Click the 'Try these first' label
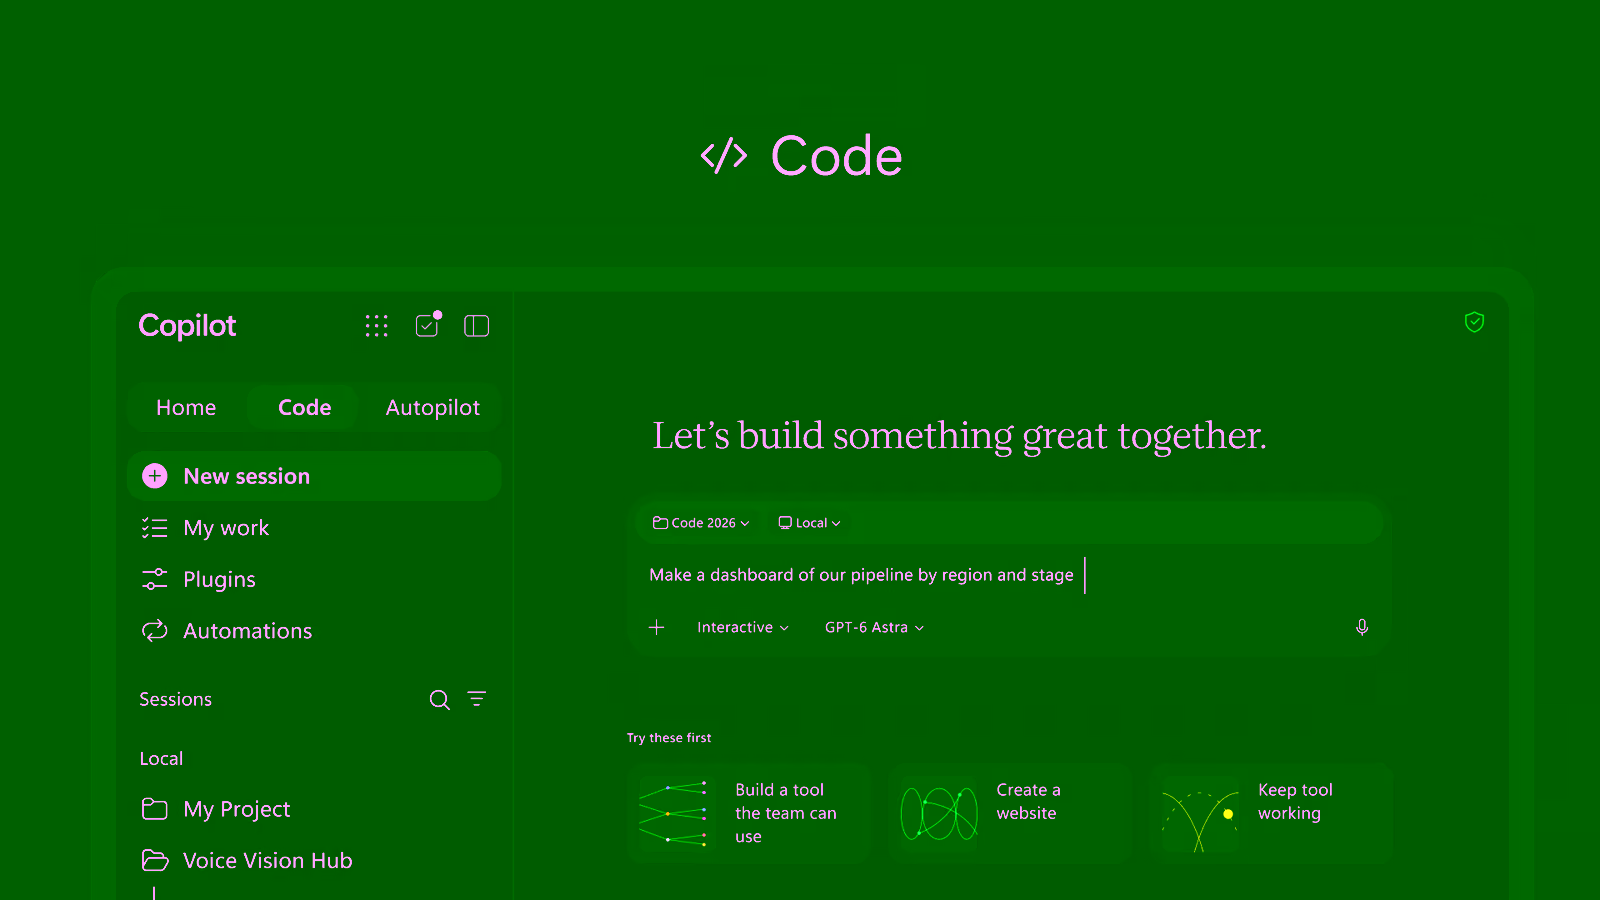The height and width of the screenshot is (900, 1600). (x=669, y=738)
